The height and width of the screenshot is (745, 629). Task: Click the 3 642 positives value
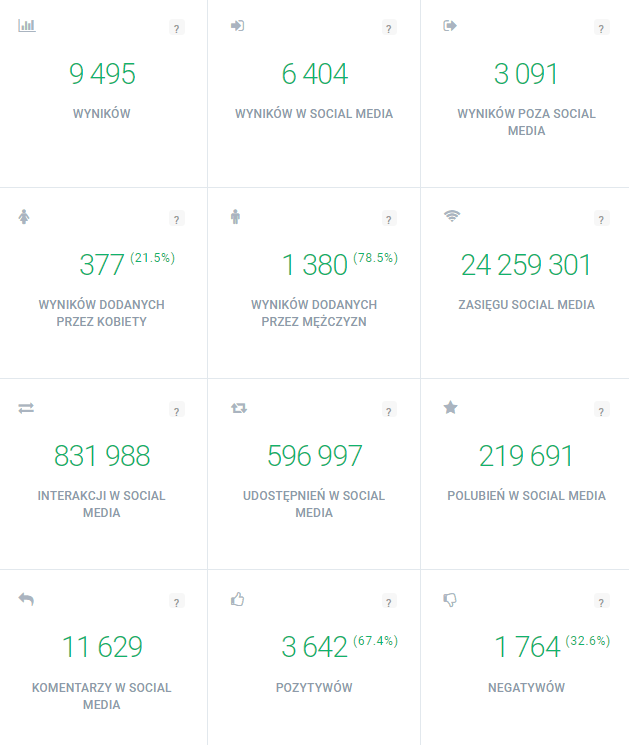[314, 647]
